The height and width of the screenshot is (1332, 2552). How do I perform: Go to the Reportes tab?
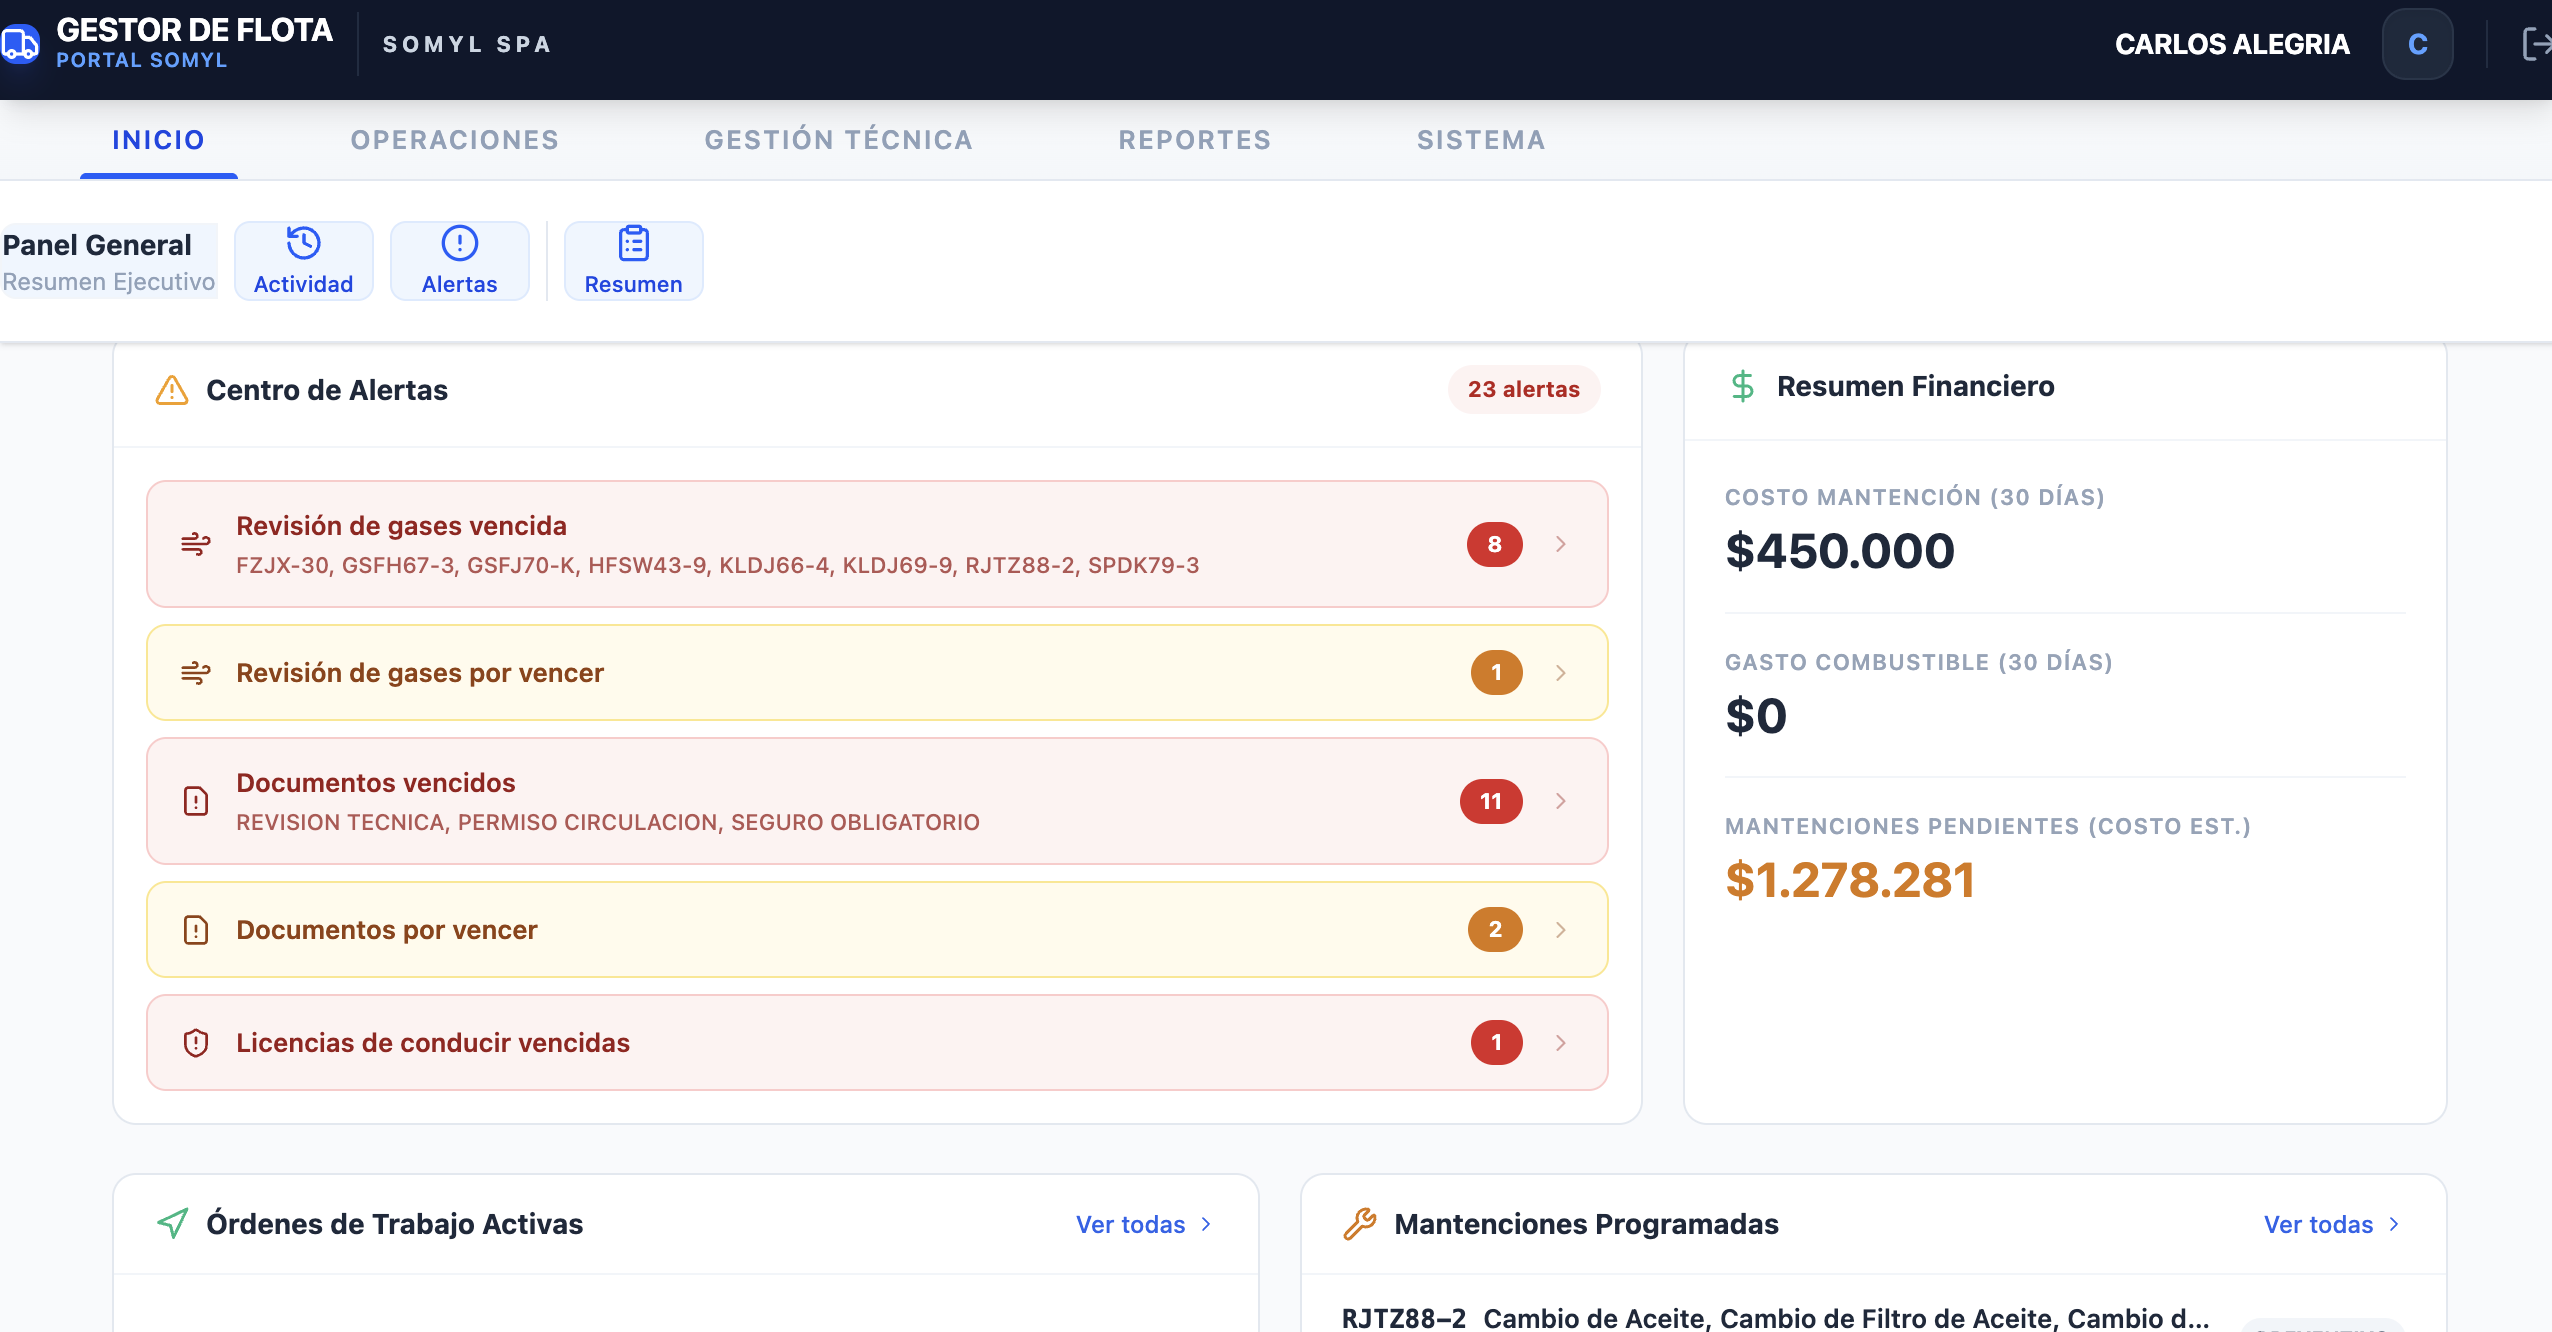click(x=1194, y=140)
